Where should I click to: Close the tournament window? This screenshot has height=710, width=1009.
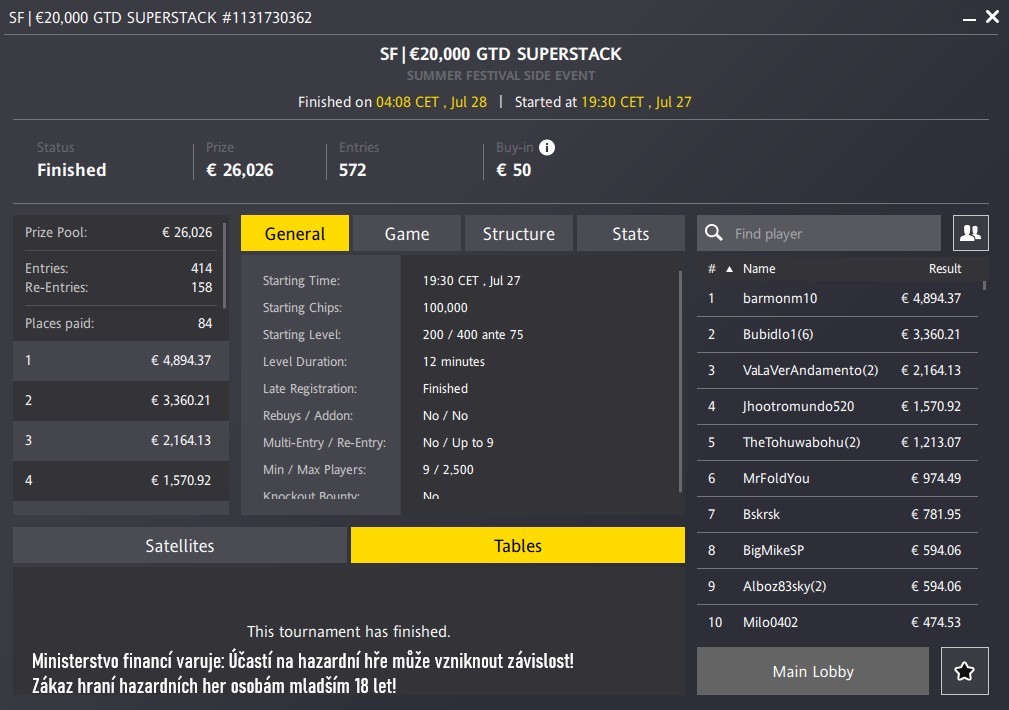991,17
